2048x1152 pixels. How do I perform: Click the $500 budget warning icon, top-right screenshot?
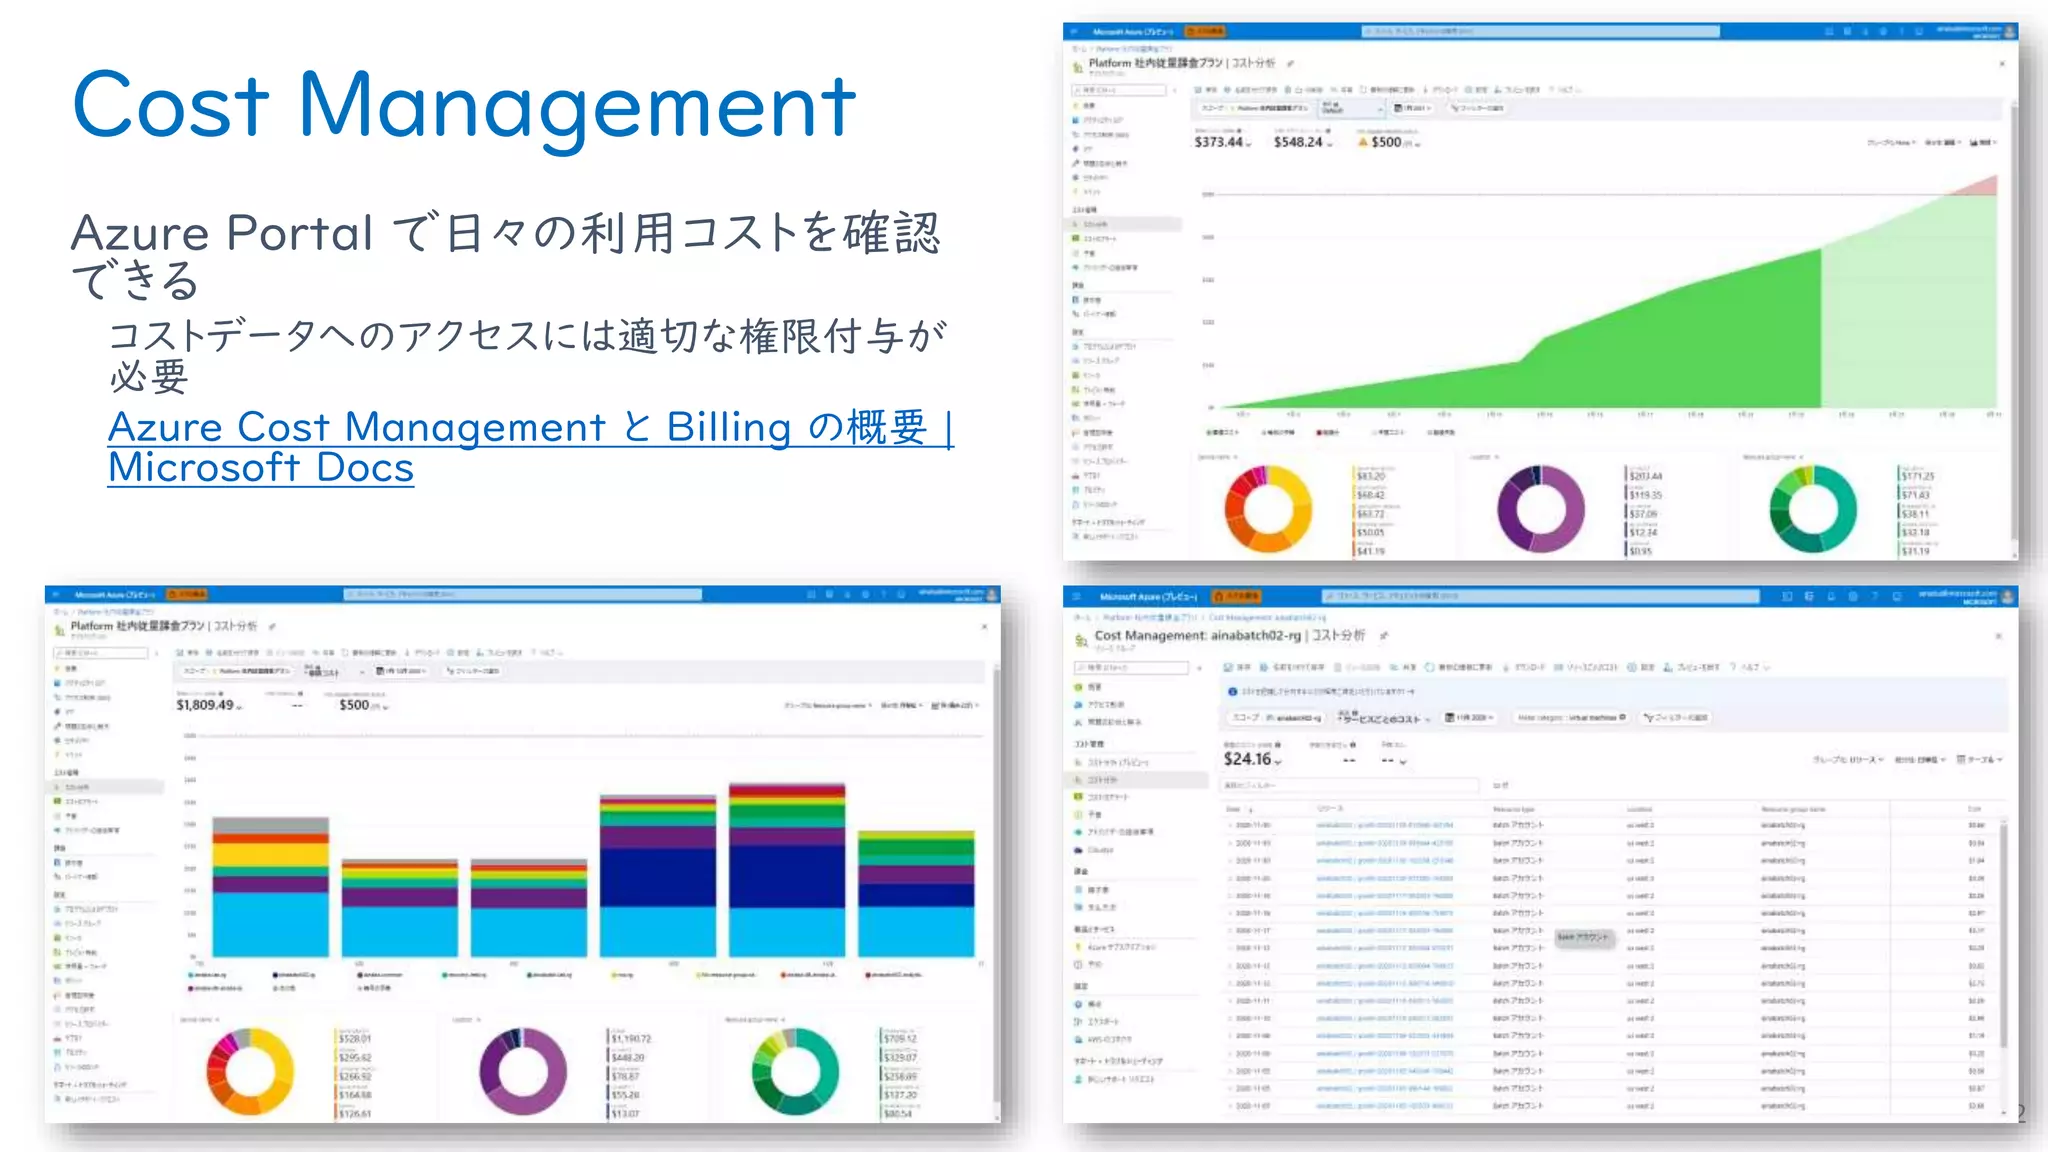(x=1362, y=143)
